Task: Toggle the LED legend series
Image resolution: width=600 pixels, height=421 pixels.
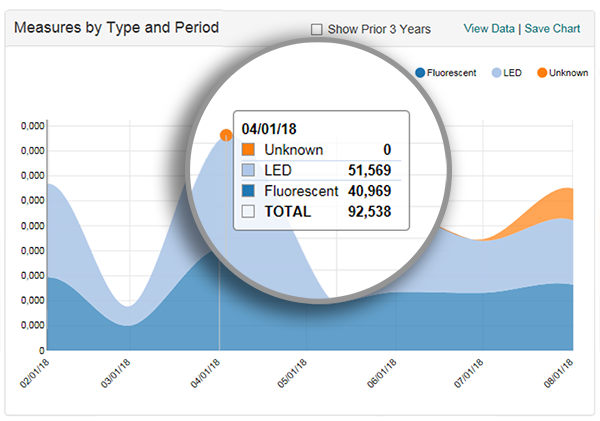Action: [507, 73]
